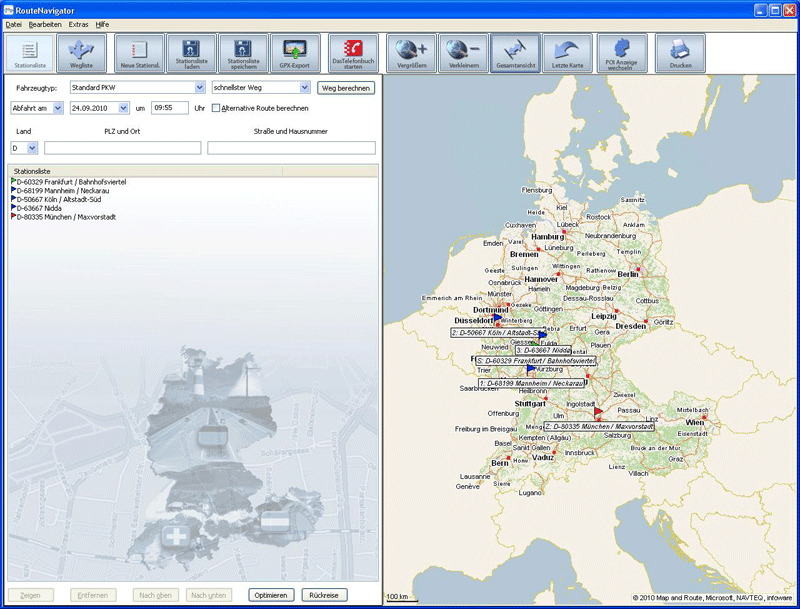This screenshot has width=800, height=609.
Task: Open the Land country dropdown D
Action: tap(32, 148)
